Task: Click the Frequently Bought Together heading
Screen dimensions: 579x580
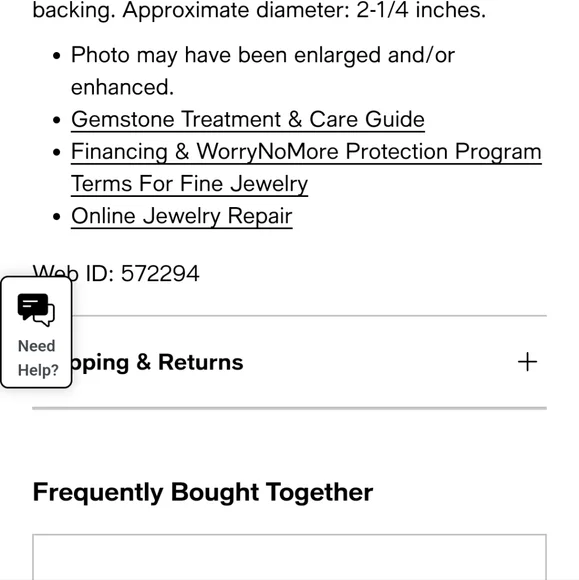Action: [203, 492]
